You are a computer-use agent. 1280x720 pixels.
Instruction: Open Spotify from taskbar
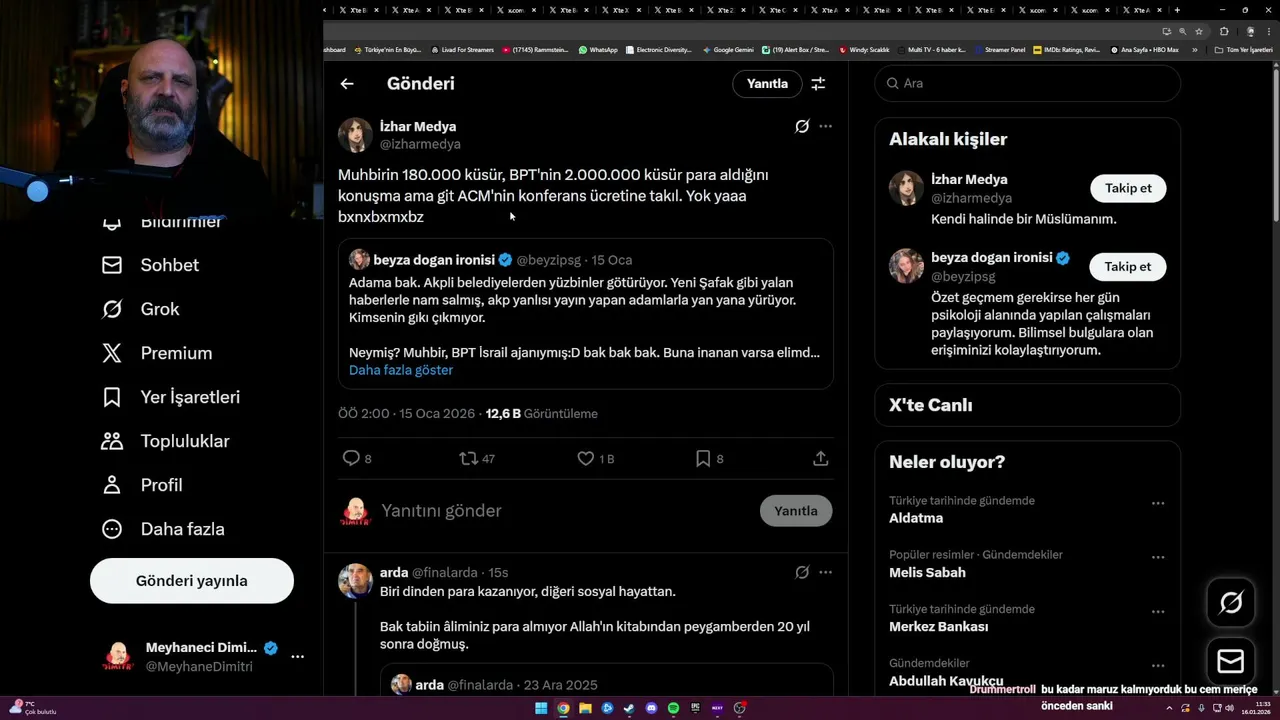coord(673,708)
